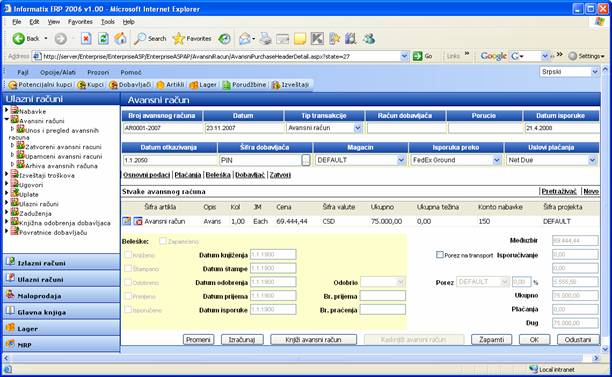Open the IE Search tool
This screenshot has height=377, width=612.
150,39
